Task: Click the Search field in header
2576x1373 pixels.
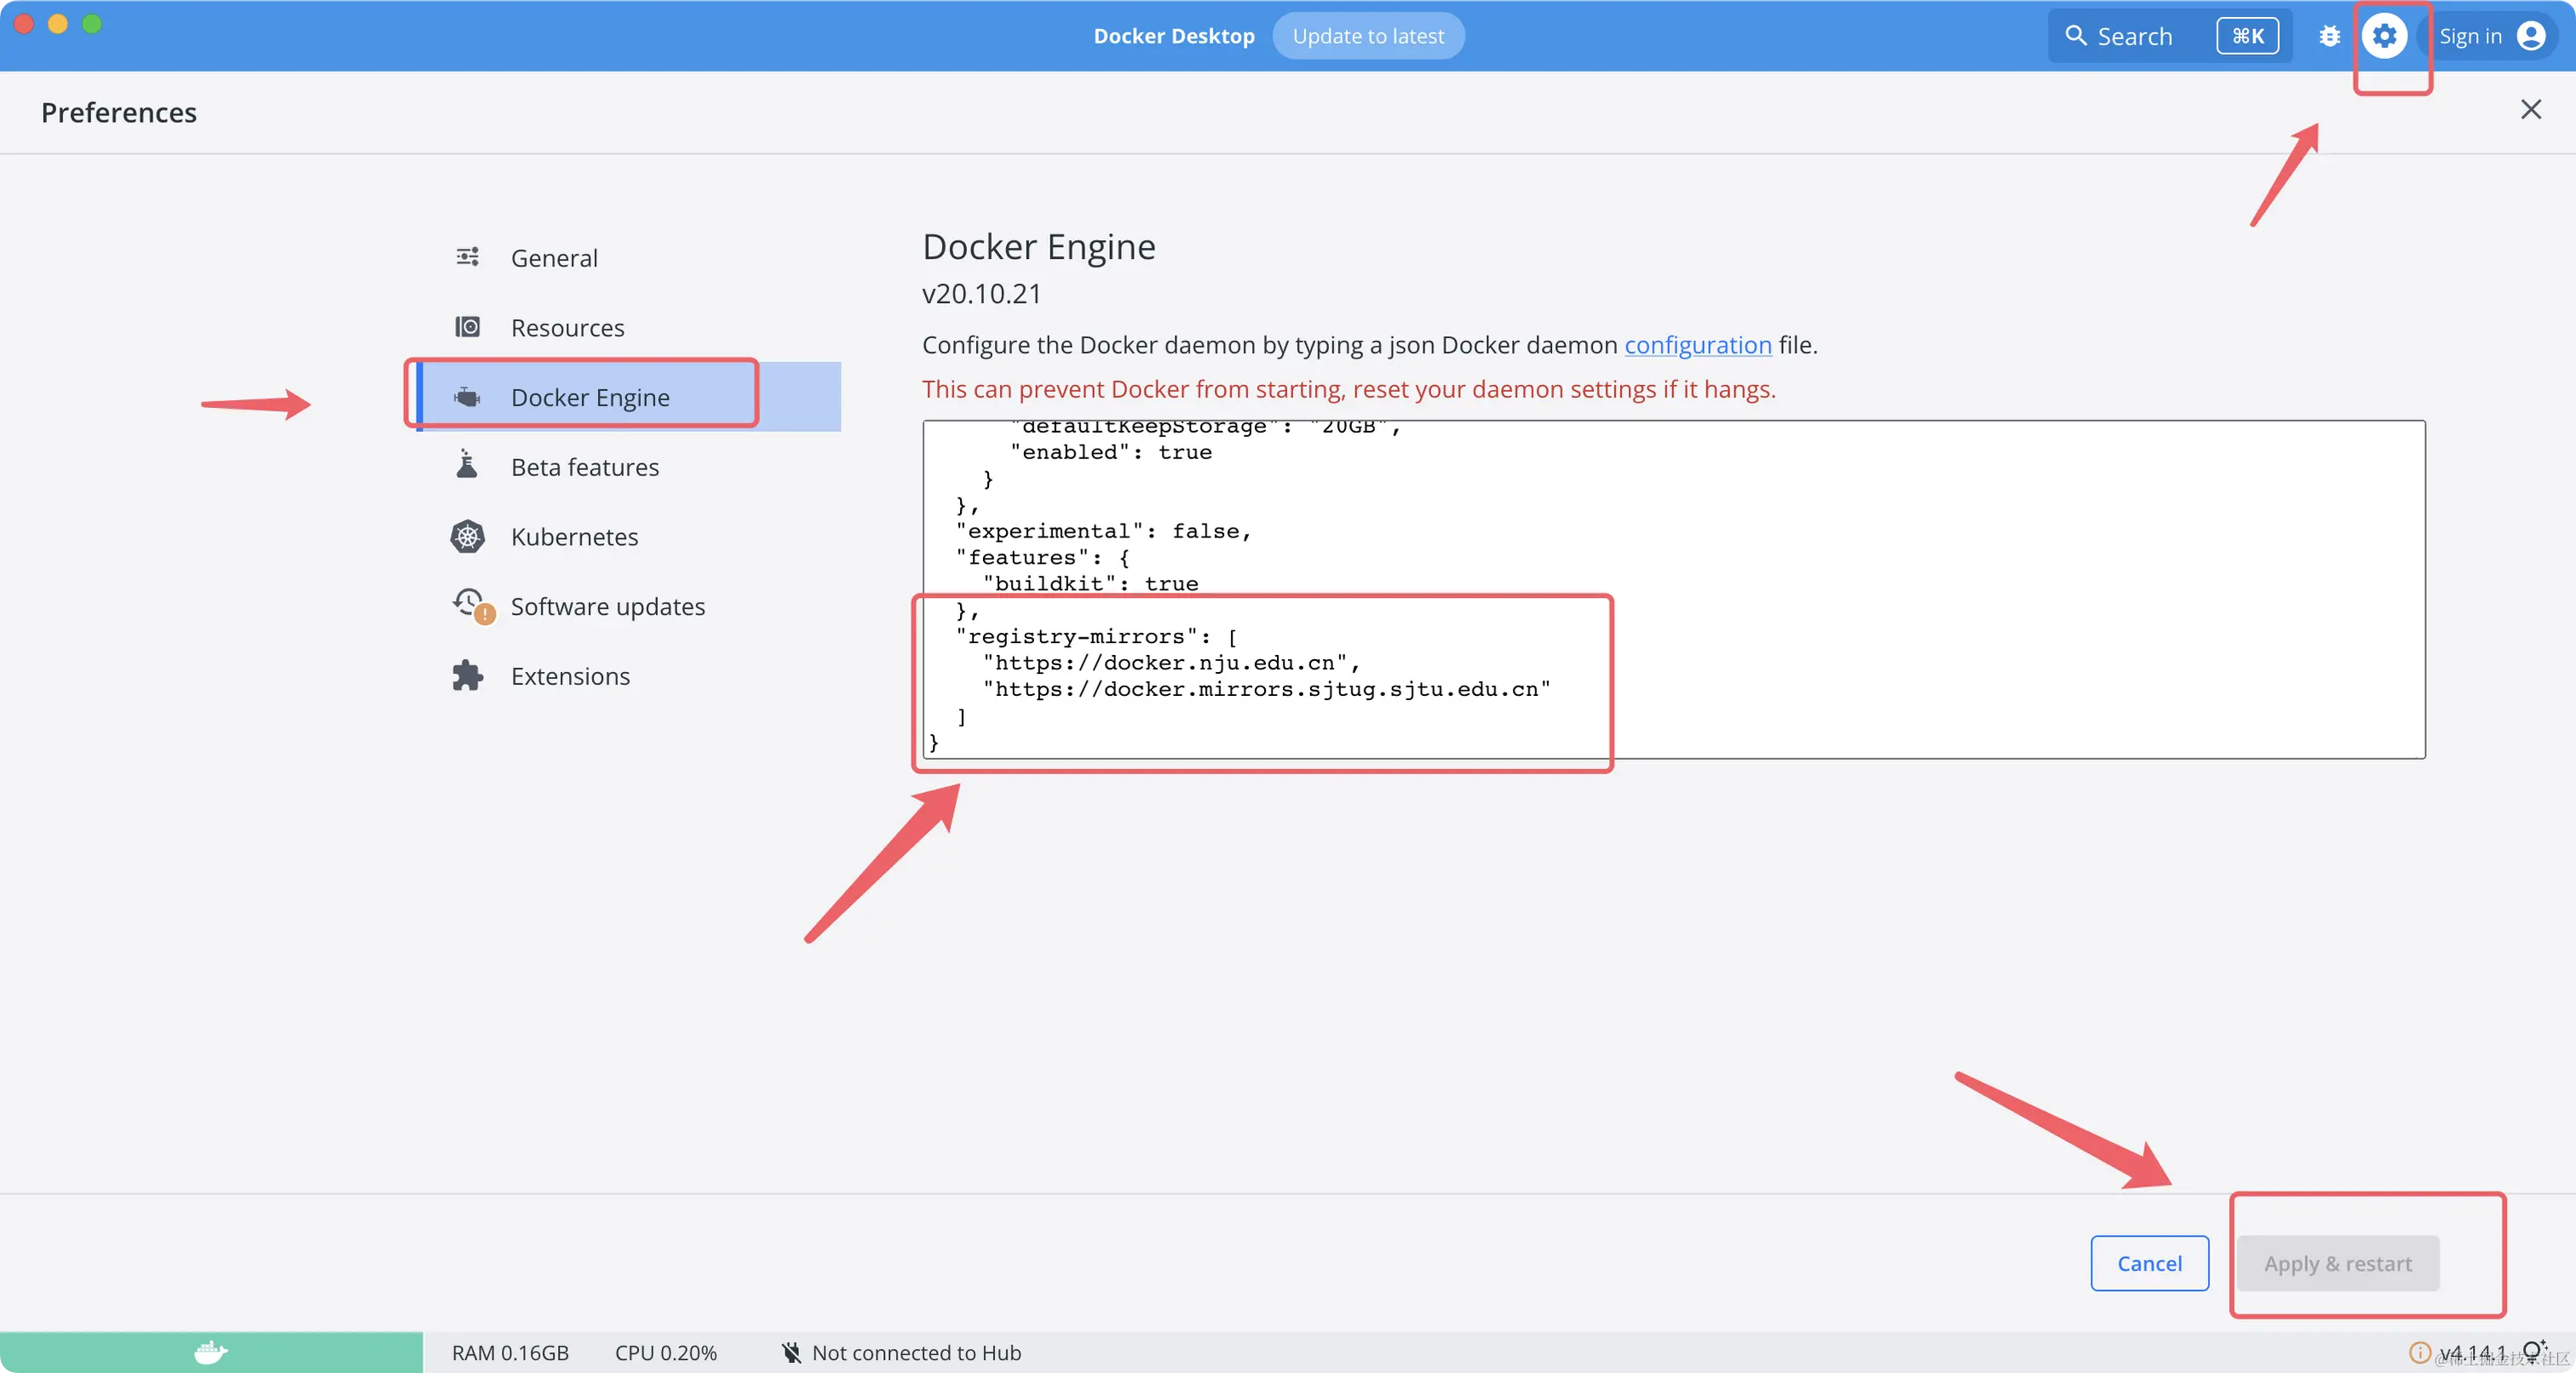Action: 2134,36
